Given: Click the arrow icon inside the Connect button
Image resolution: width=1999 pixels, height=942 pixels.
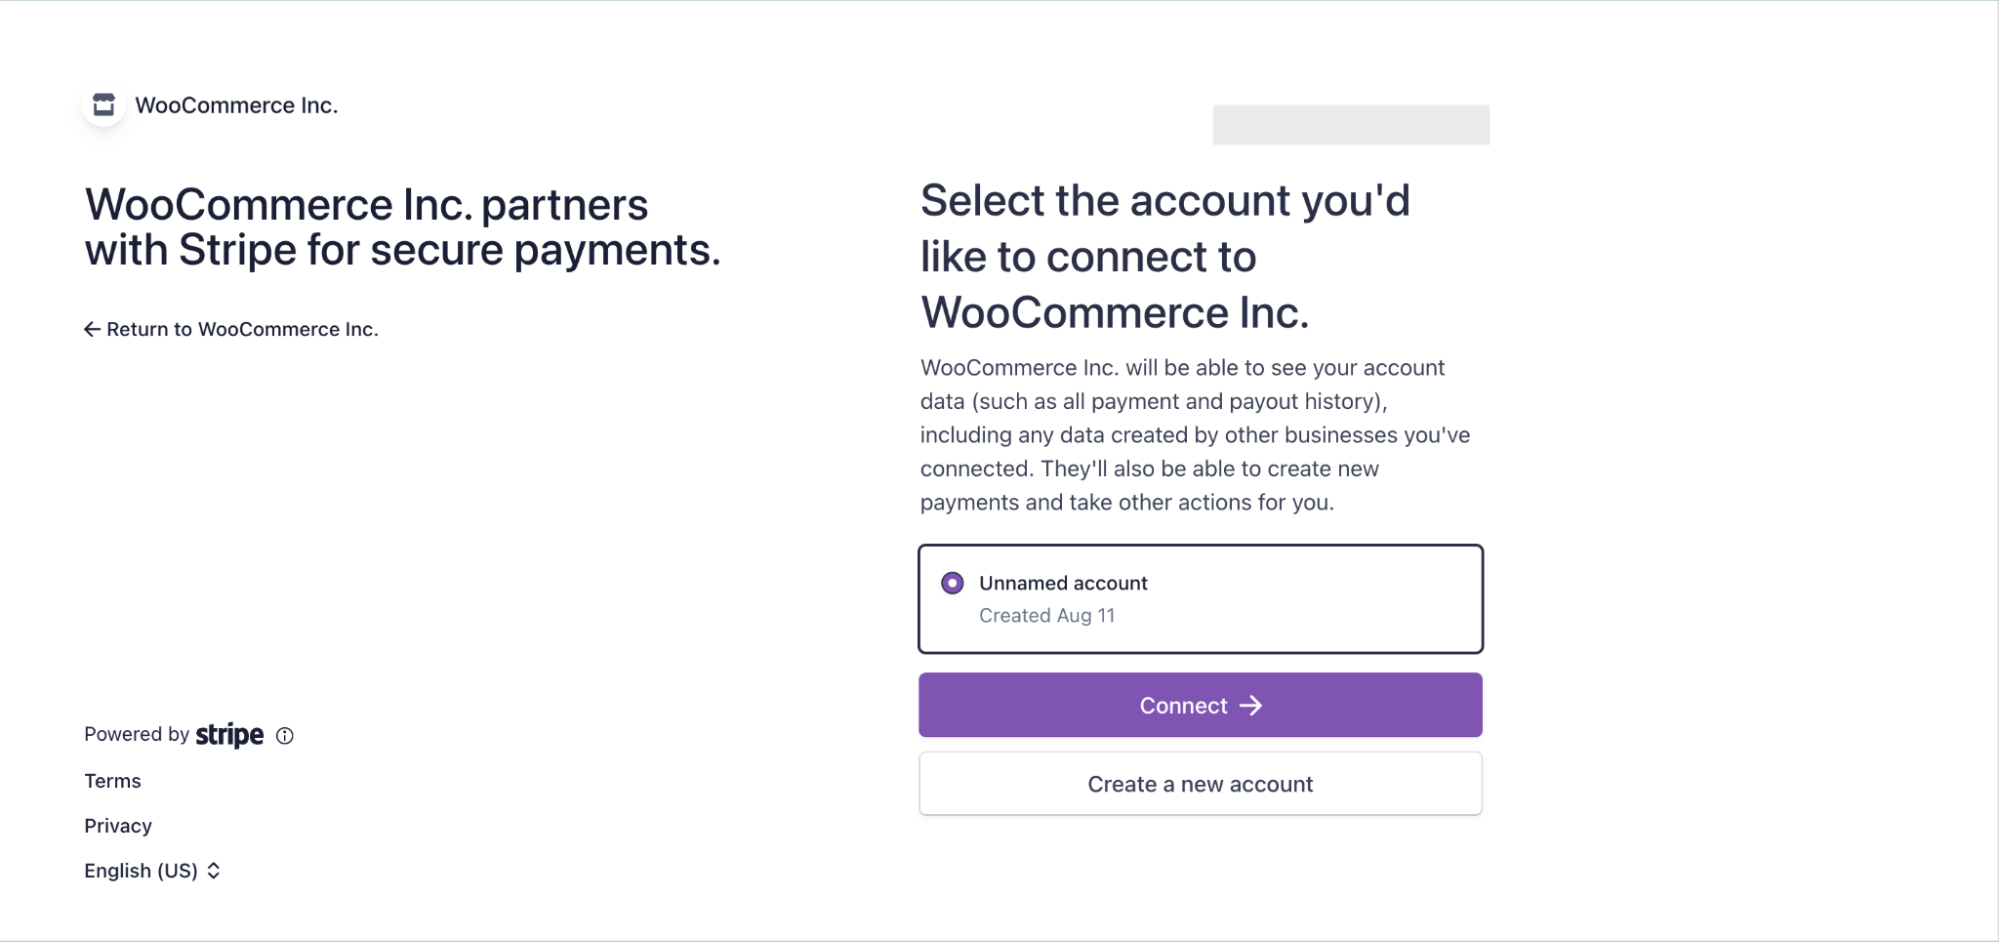Looking at the screenshot, I should (x=1253, y=705).
